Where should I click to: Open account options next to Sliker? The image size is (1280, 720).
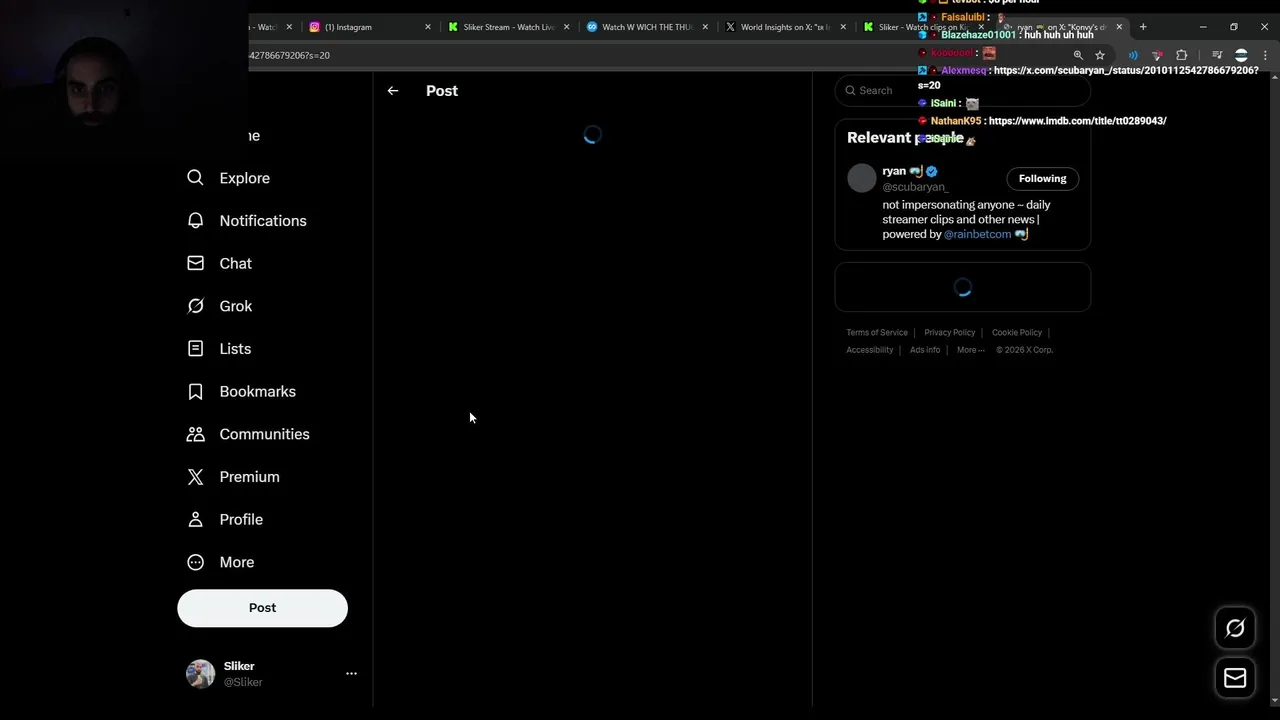tap(351, 674)
